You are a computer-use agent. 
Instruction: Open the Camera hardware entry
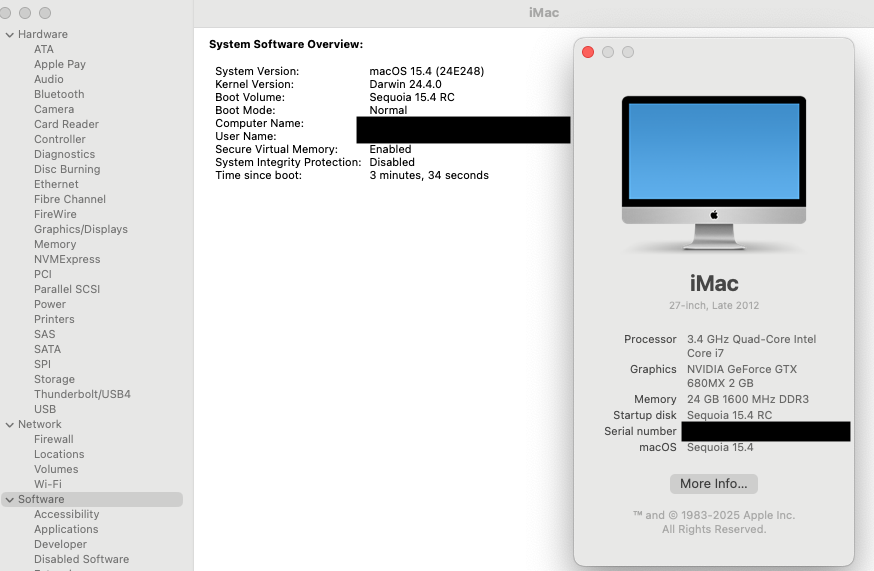pyautogui.click(x=54, y=109)
